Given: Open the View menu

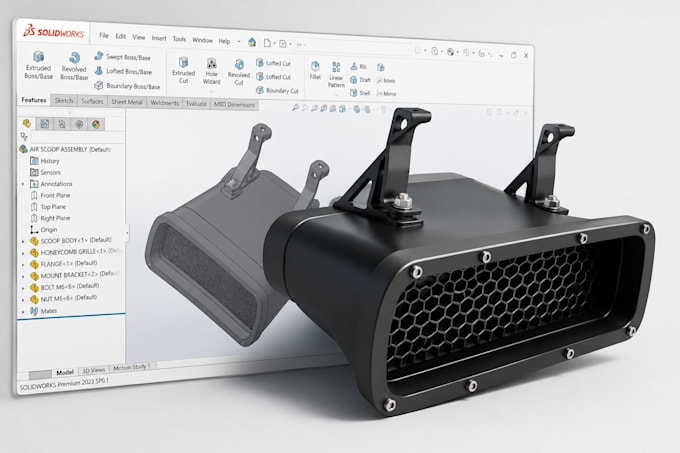Looking at the screenshot, I should tap(139, 37).
